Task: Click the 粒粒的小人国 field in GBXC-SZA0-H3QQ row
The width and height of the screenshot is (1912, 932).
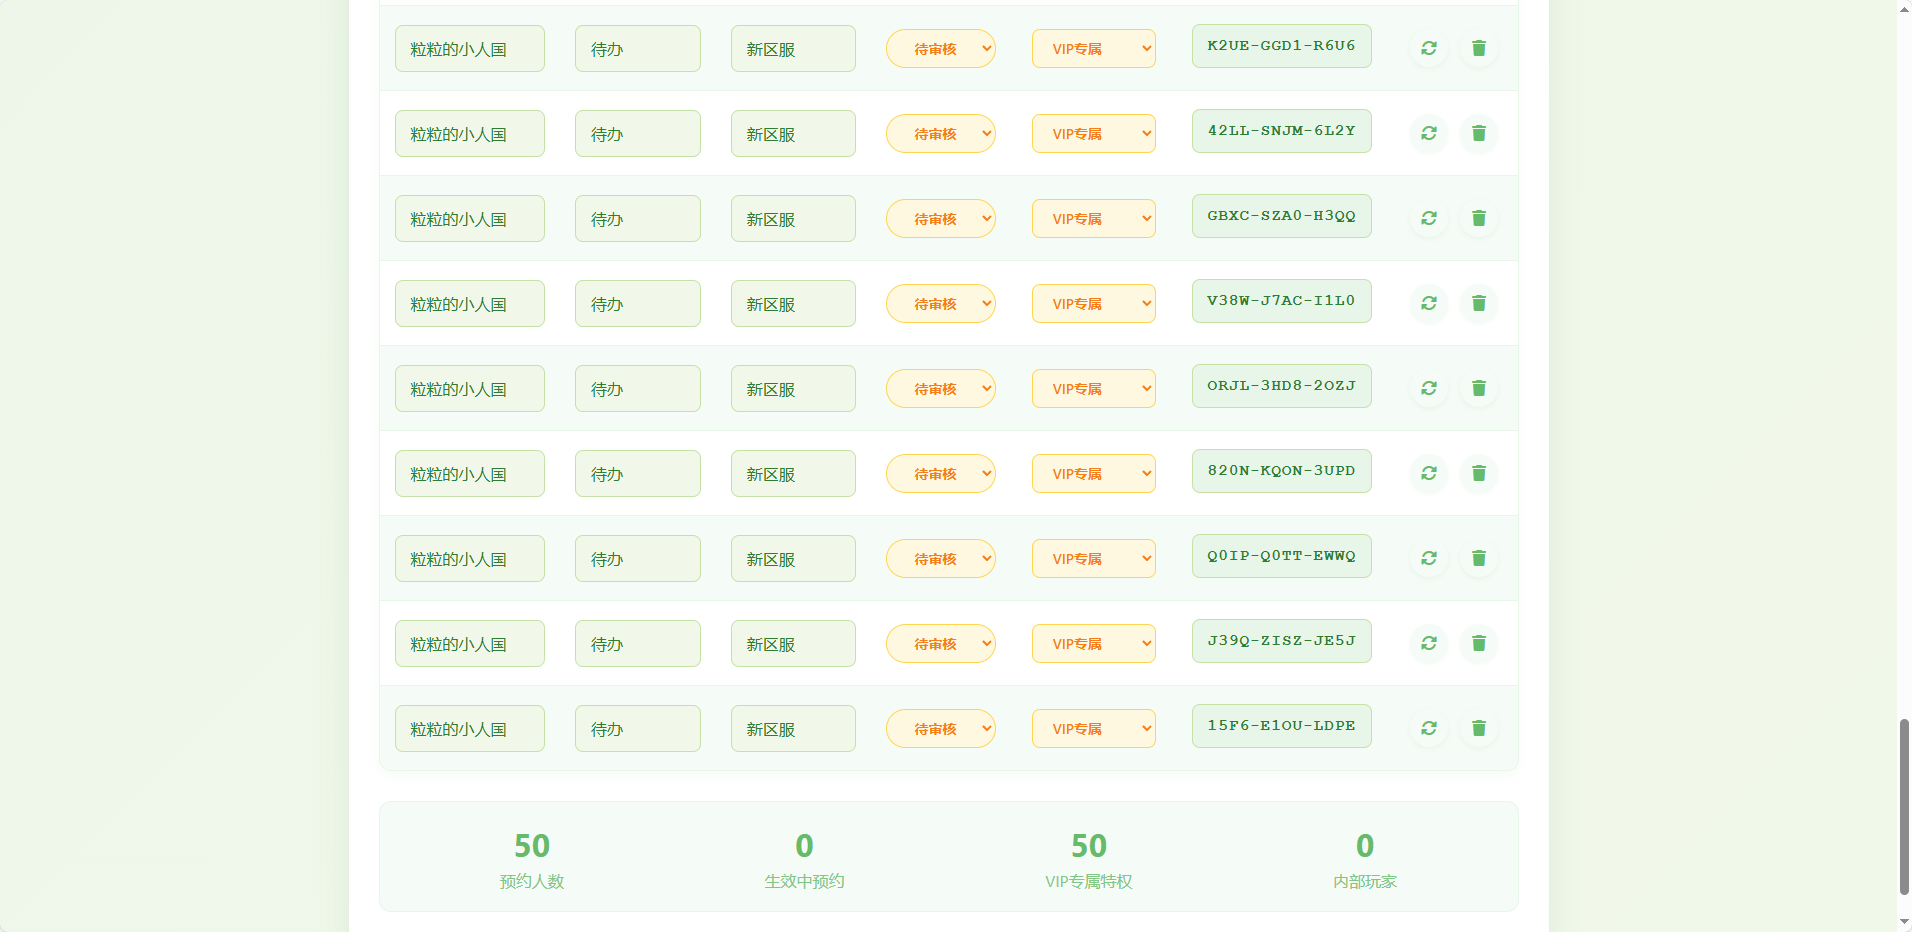Action: tap(469, 219)
